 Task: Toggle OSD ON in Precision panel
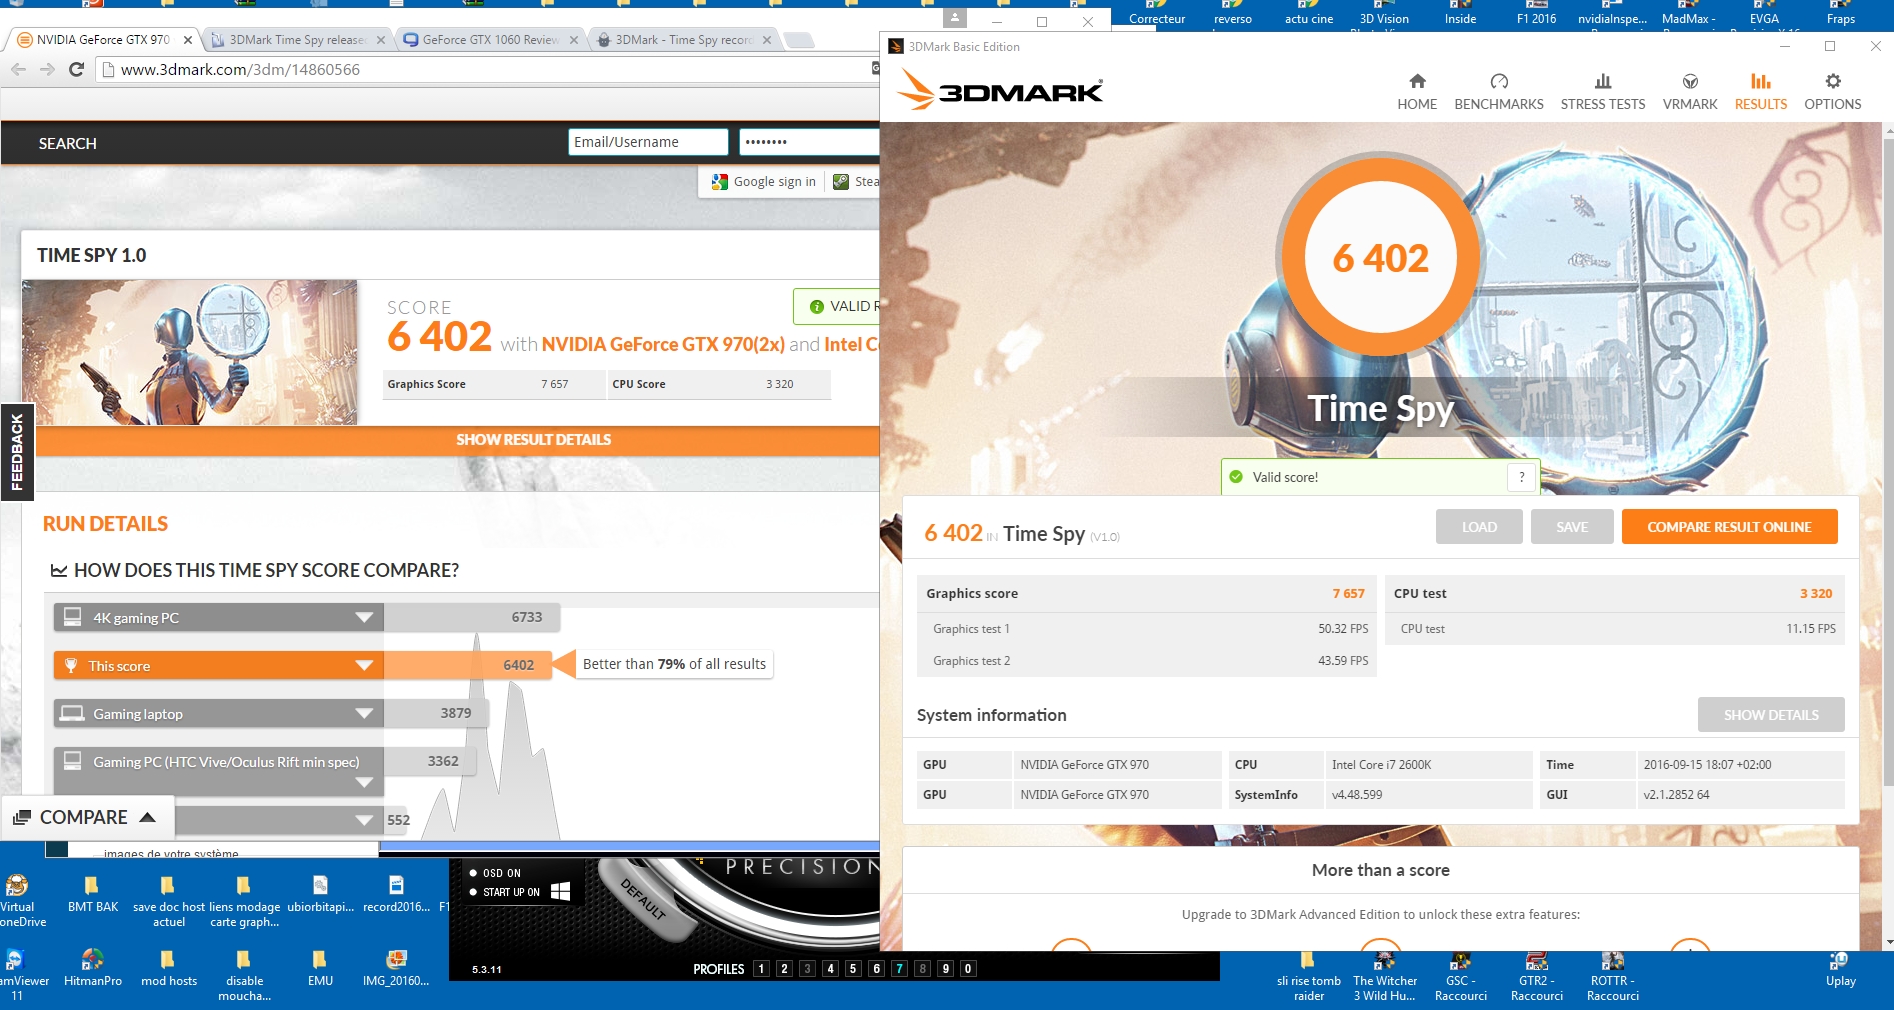tap(495, 873)
